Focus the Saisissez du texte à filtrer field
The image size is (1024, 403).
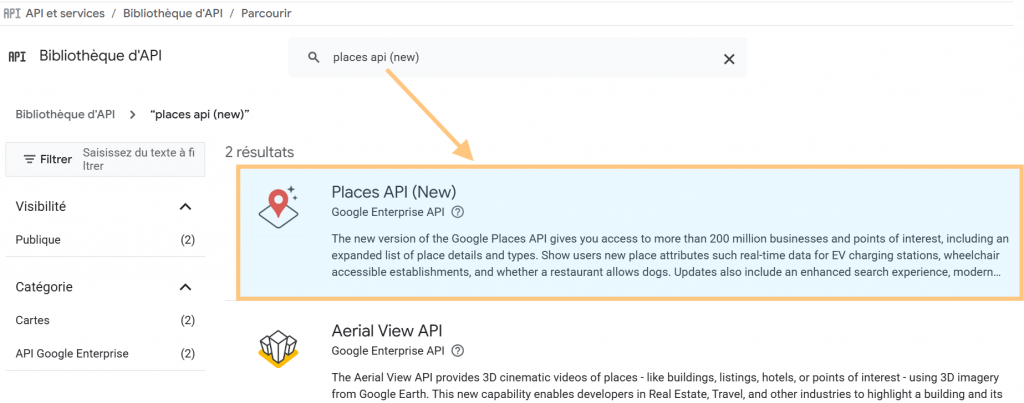138,159
